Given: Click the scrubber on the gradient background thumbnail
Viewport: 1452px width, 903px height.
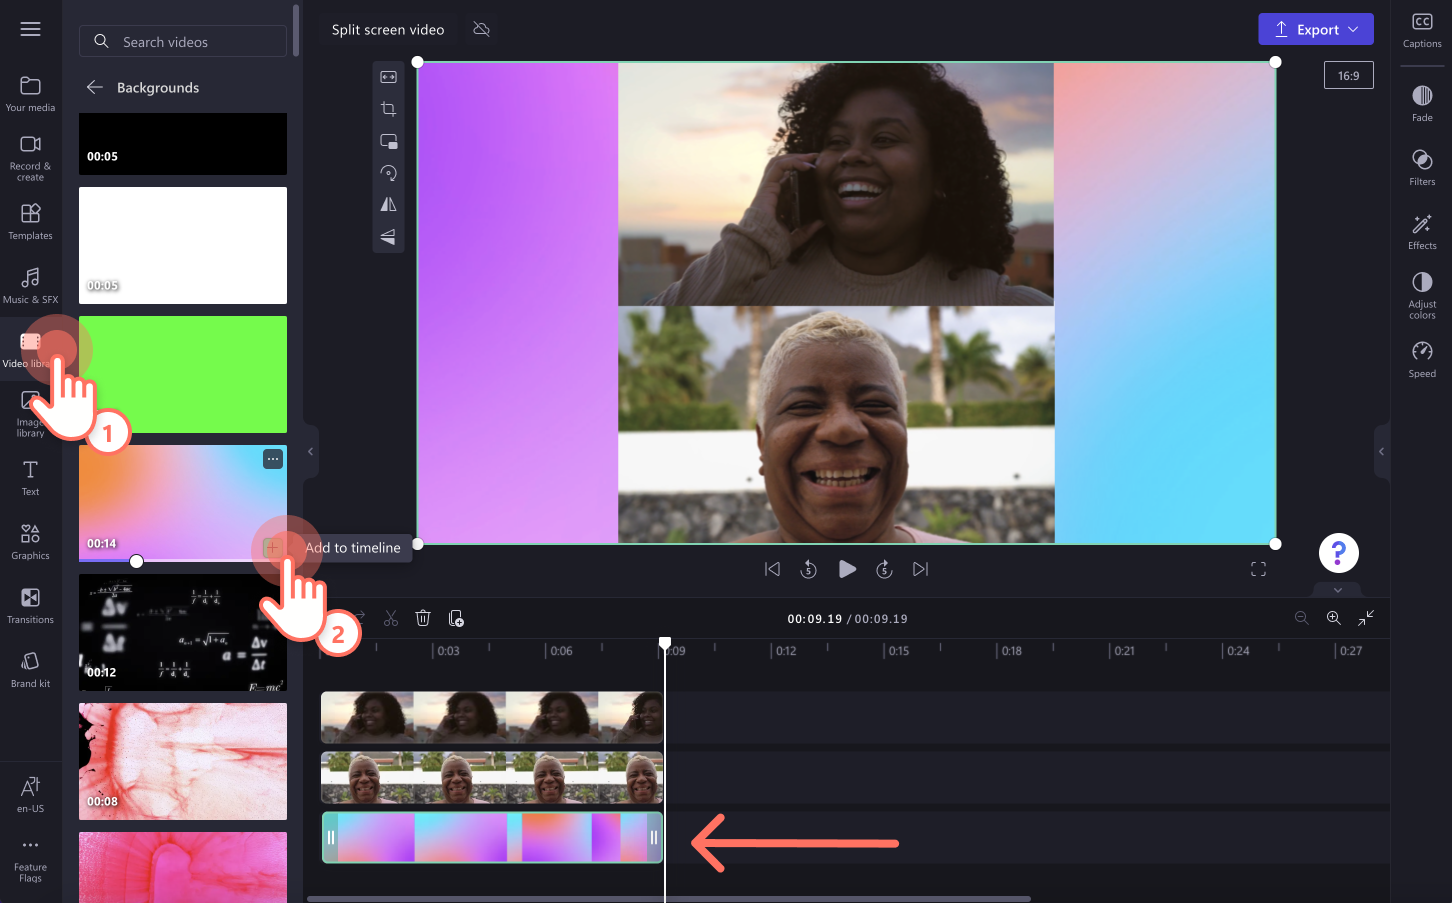Looking at the screenshot, I should (x=136, y=561).
